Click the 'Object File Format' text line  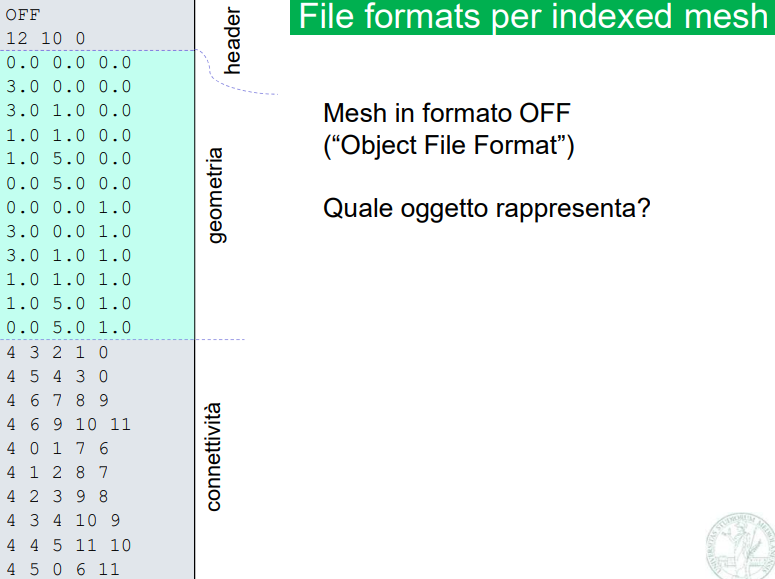(449, 145)
